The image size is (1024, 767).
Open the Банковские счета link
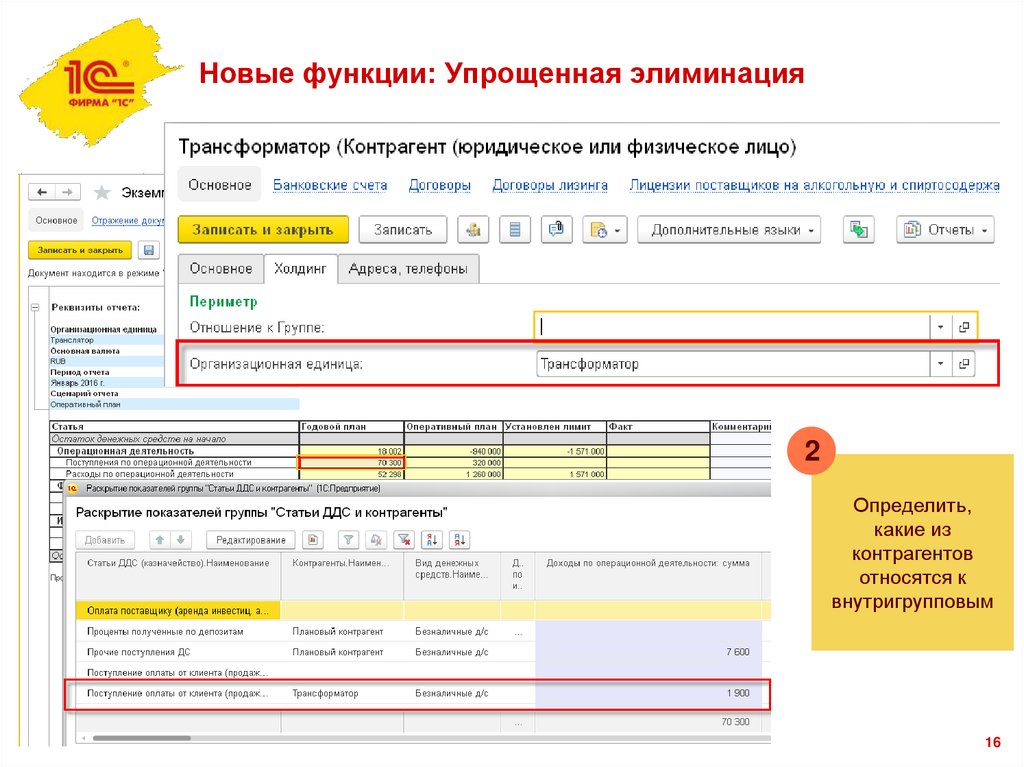click(x=330, y=185)
